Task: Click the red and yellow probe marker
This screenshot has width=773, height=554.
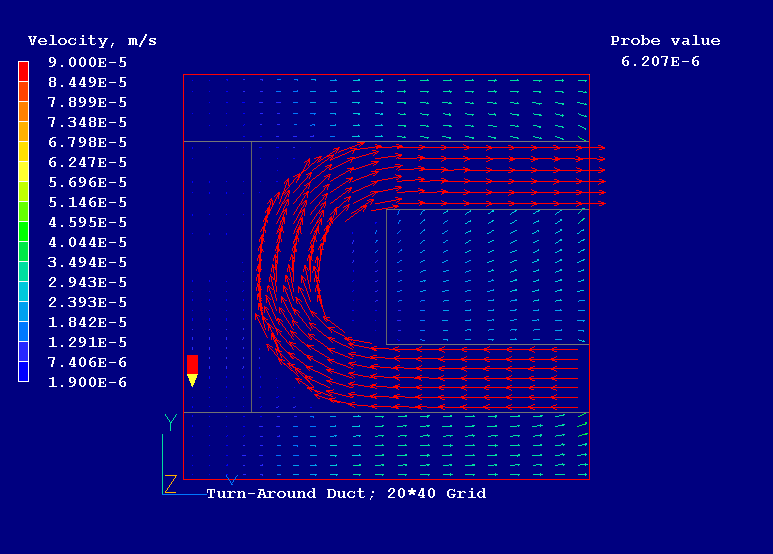Action: (193, 369)
